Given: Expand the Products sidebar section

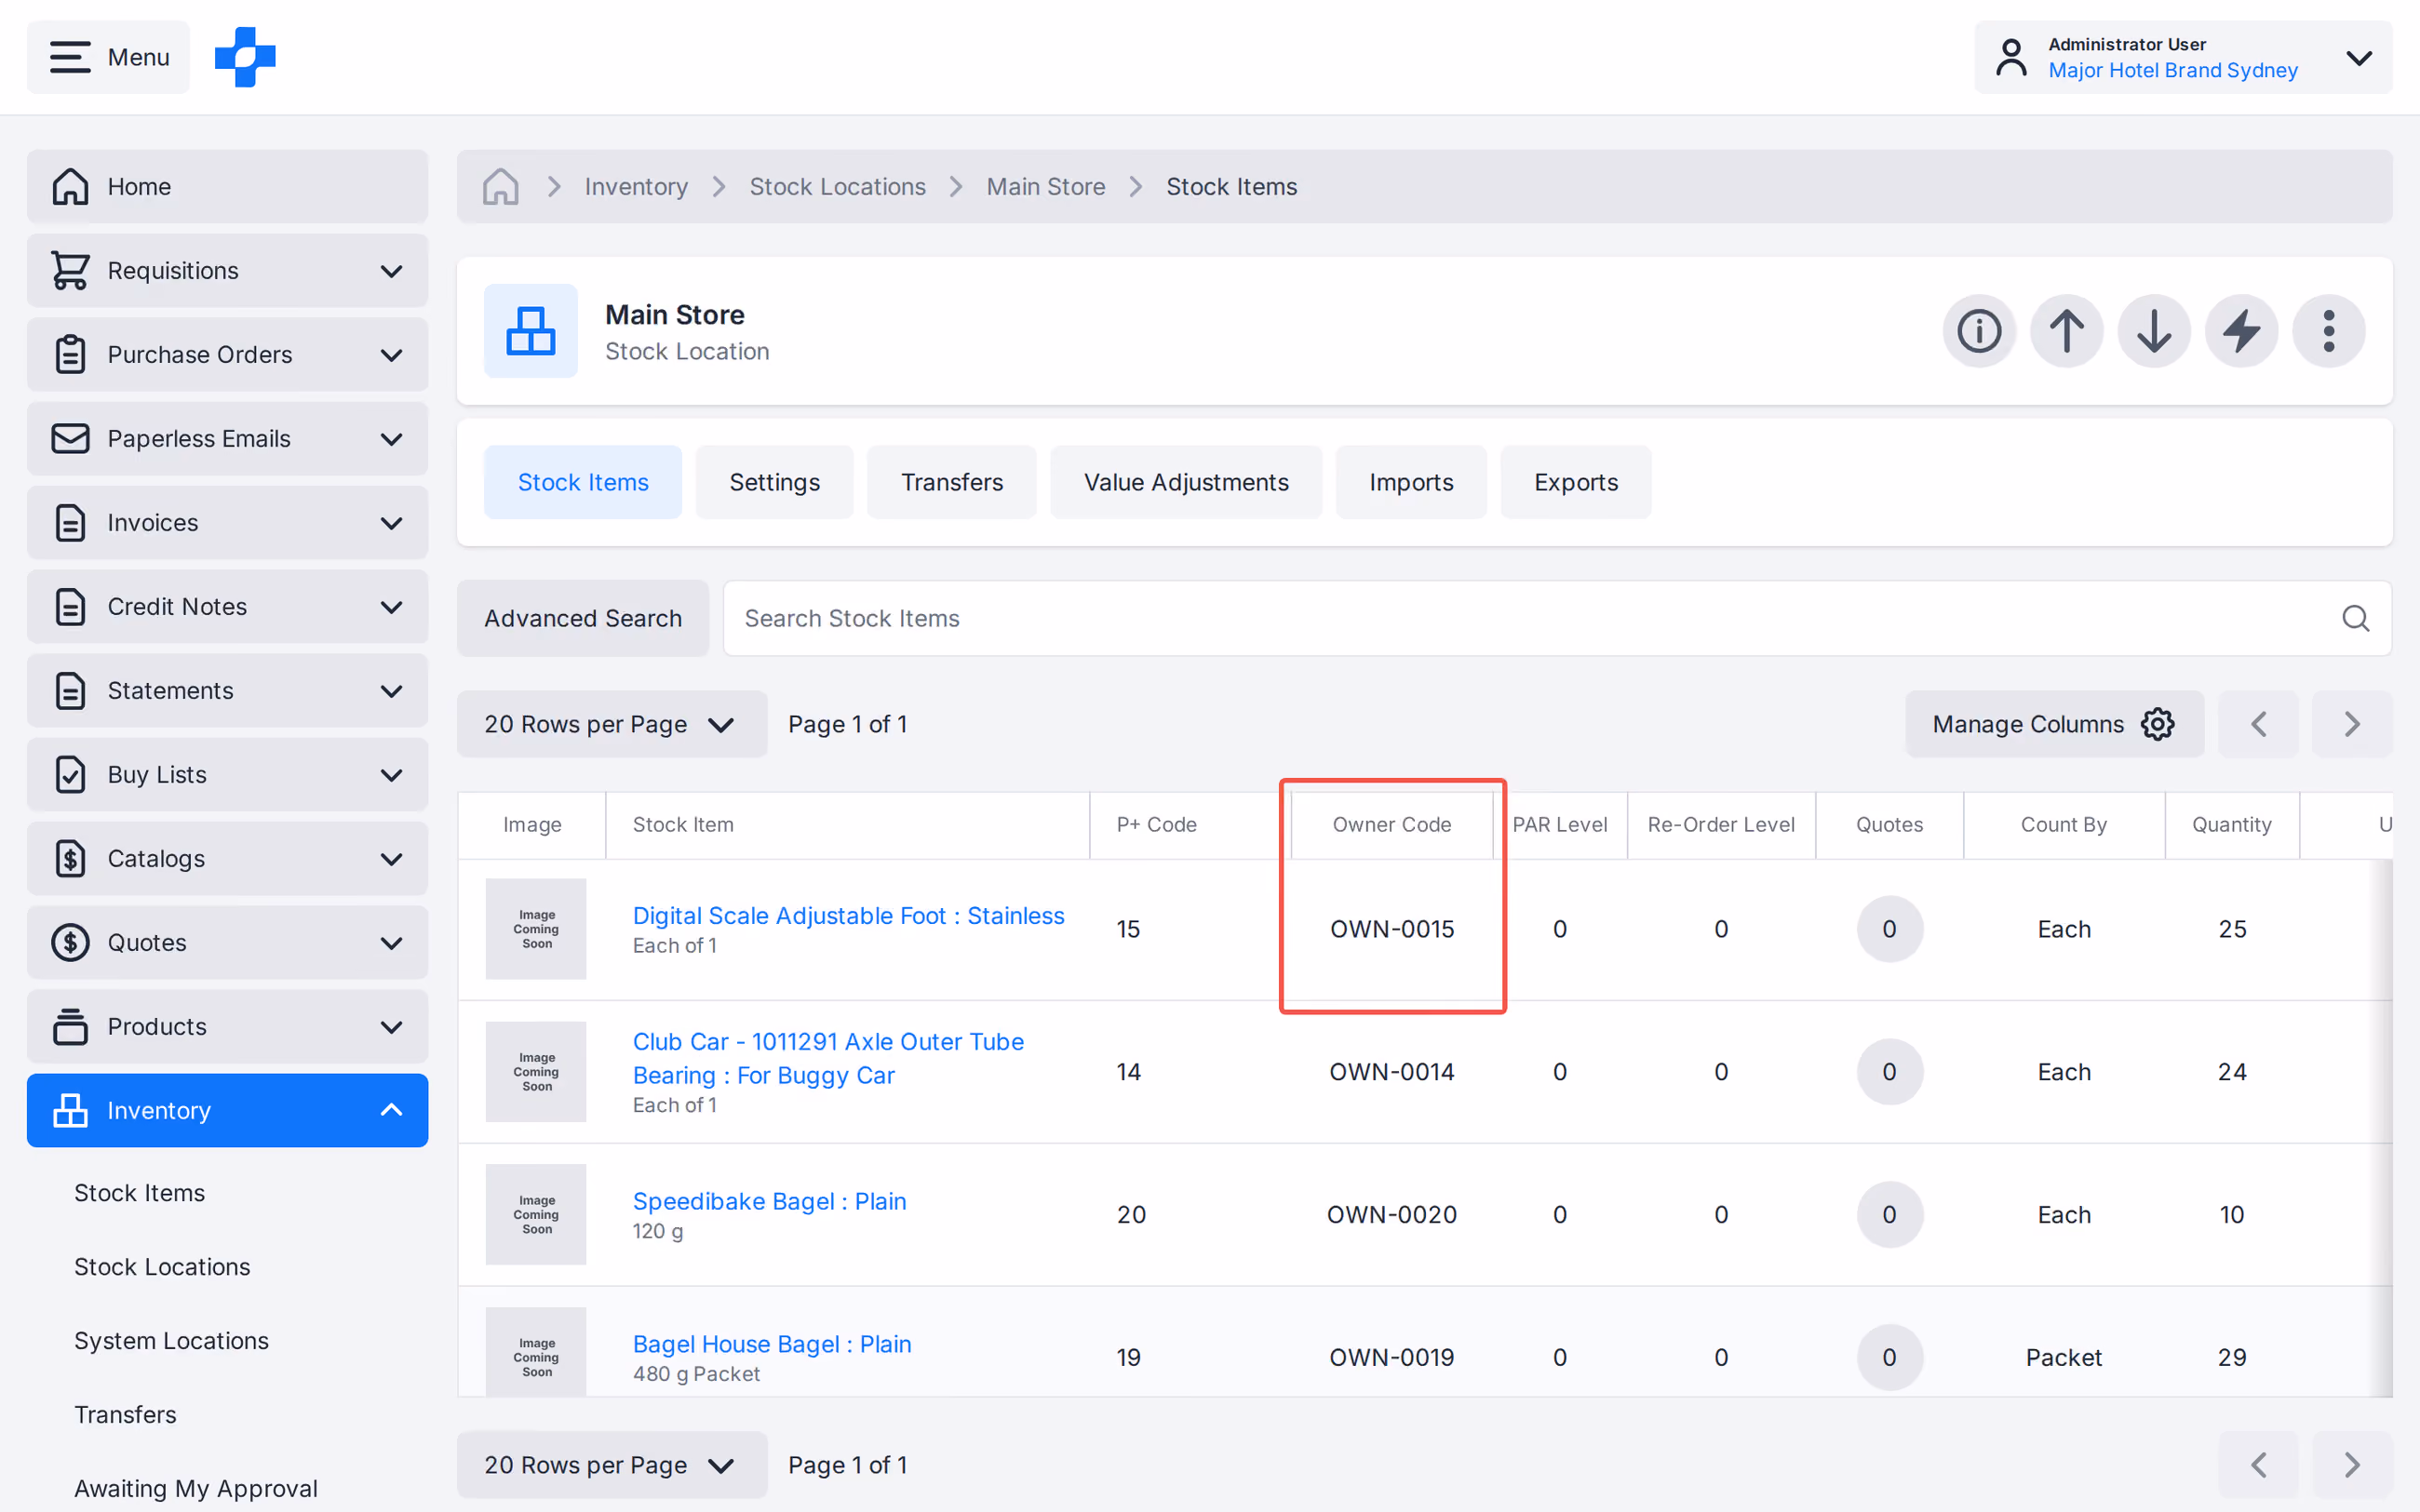Looking at the screenshot, I should click(x=227, y=1026).
